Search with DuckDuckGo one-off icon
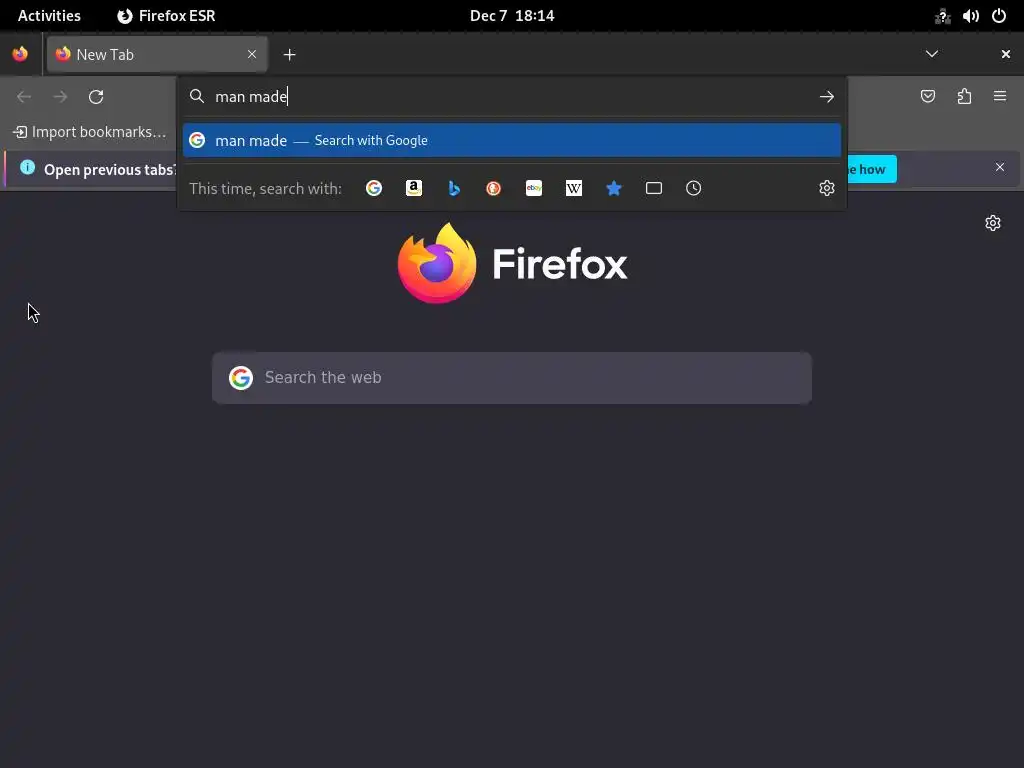The image size is (1024, 768). [x=494, y=188]
